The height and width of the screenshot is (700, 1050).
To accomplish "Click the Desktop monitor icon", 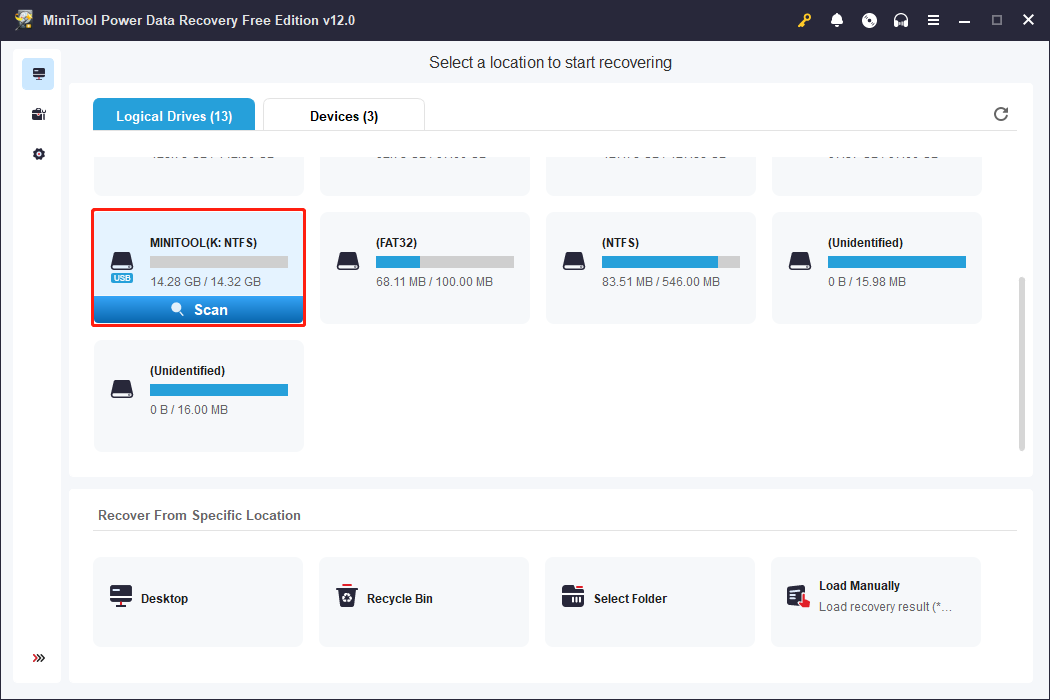I will coord(121,596).
